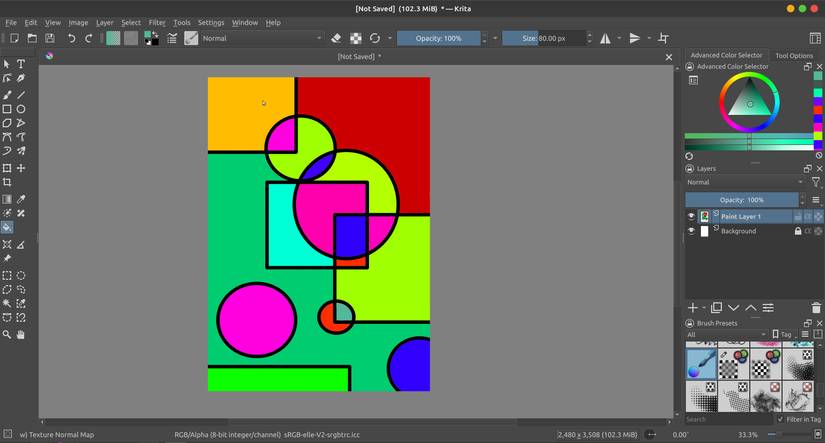Delete the layer with the trash icon
The image size is (825, 443).
point(817,308)
